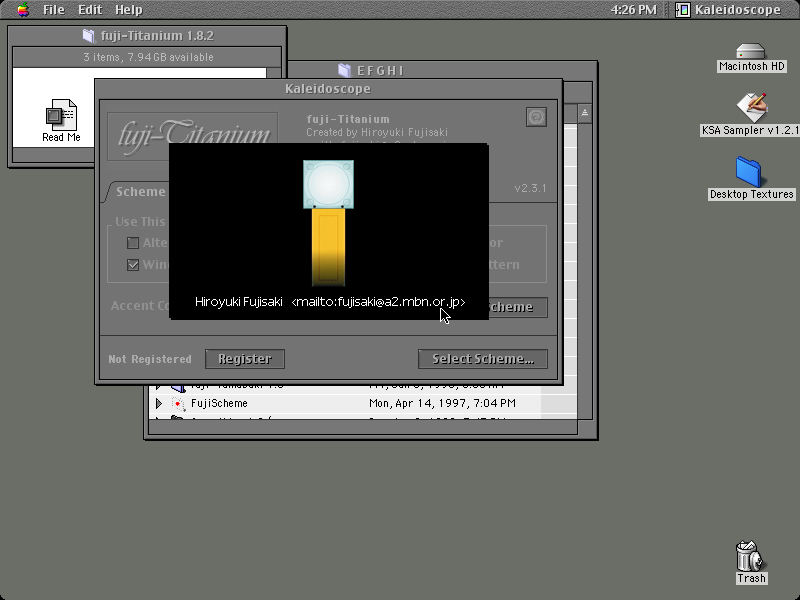The image size is (800, 600).
Task: Open the Help menu
Action: (129, 10)
